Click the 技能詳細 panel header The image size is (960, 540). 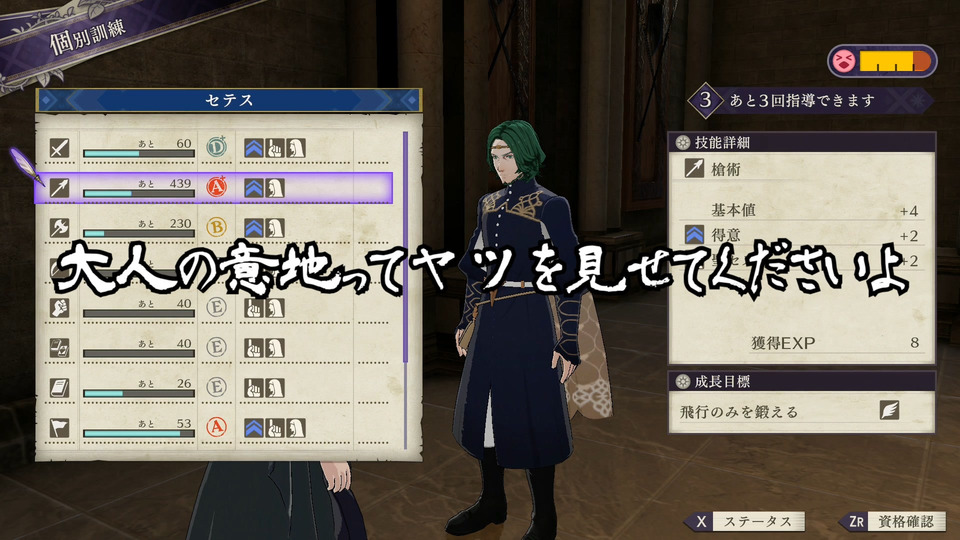click(x=802, y=142)
